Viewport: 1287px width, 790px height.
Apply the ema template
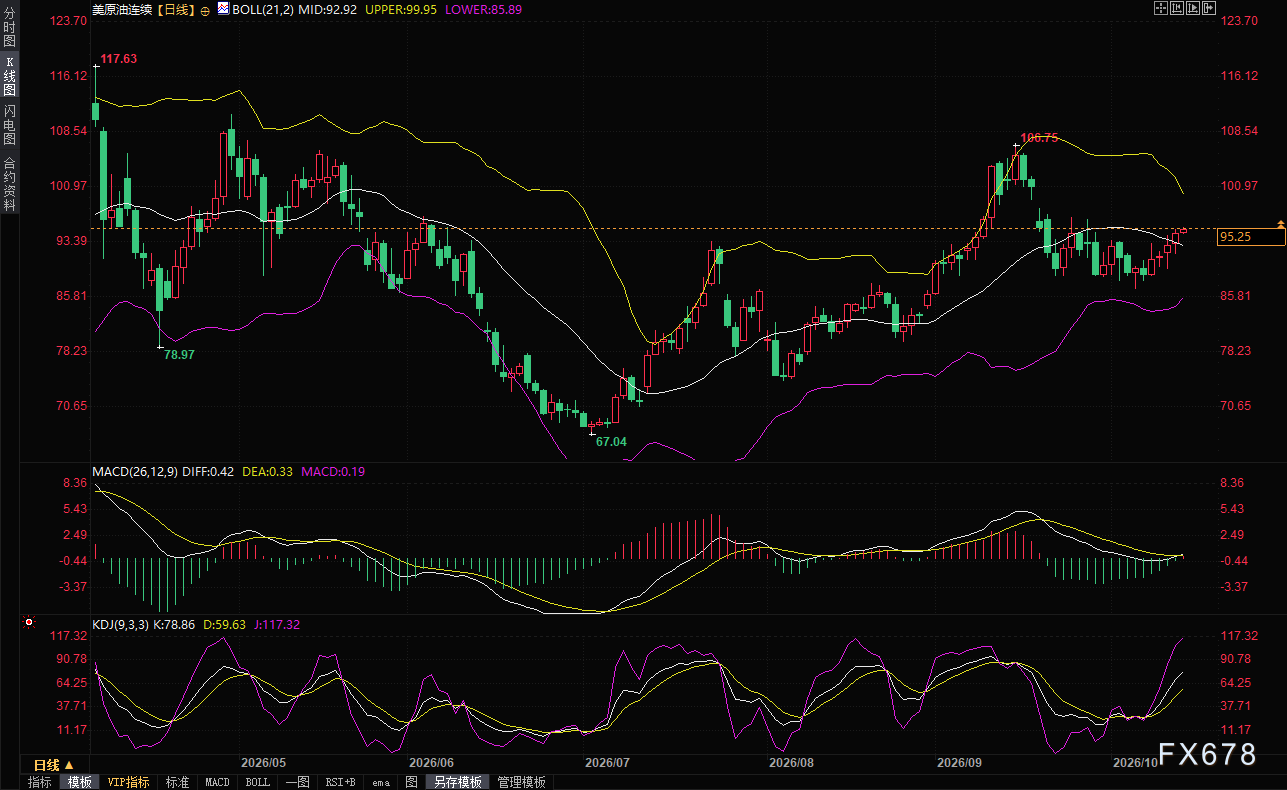coord(381,782)
